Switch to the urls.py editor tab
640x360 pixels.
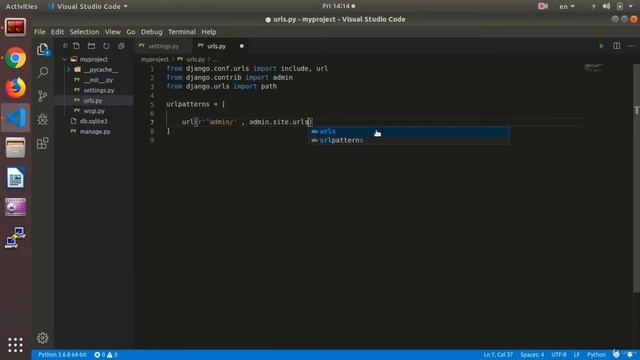pos(216,46)
